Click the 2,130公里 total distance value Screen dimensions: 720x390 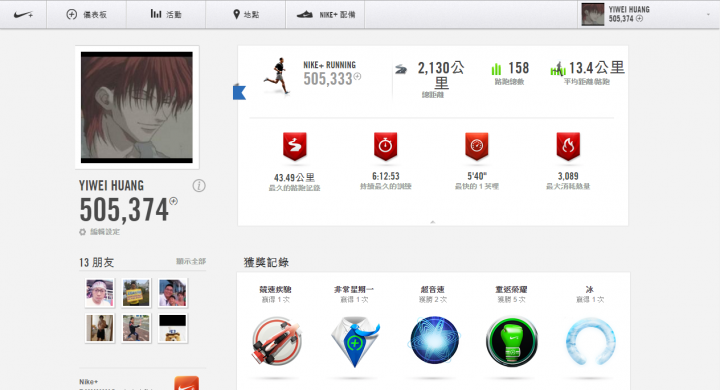click(441, 75)
